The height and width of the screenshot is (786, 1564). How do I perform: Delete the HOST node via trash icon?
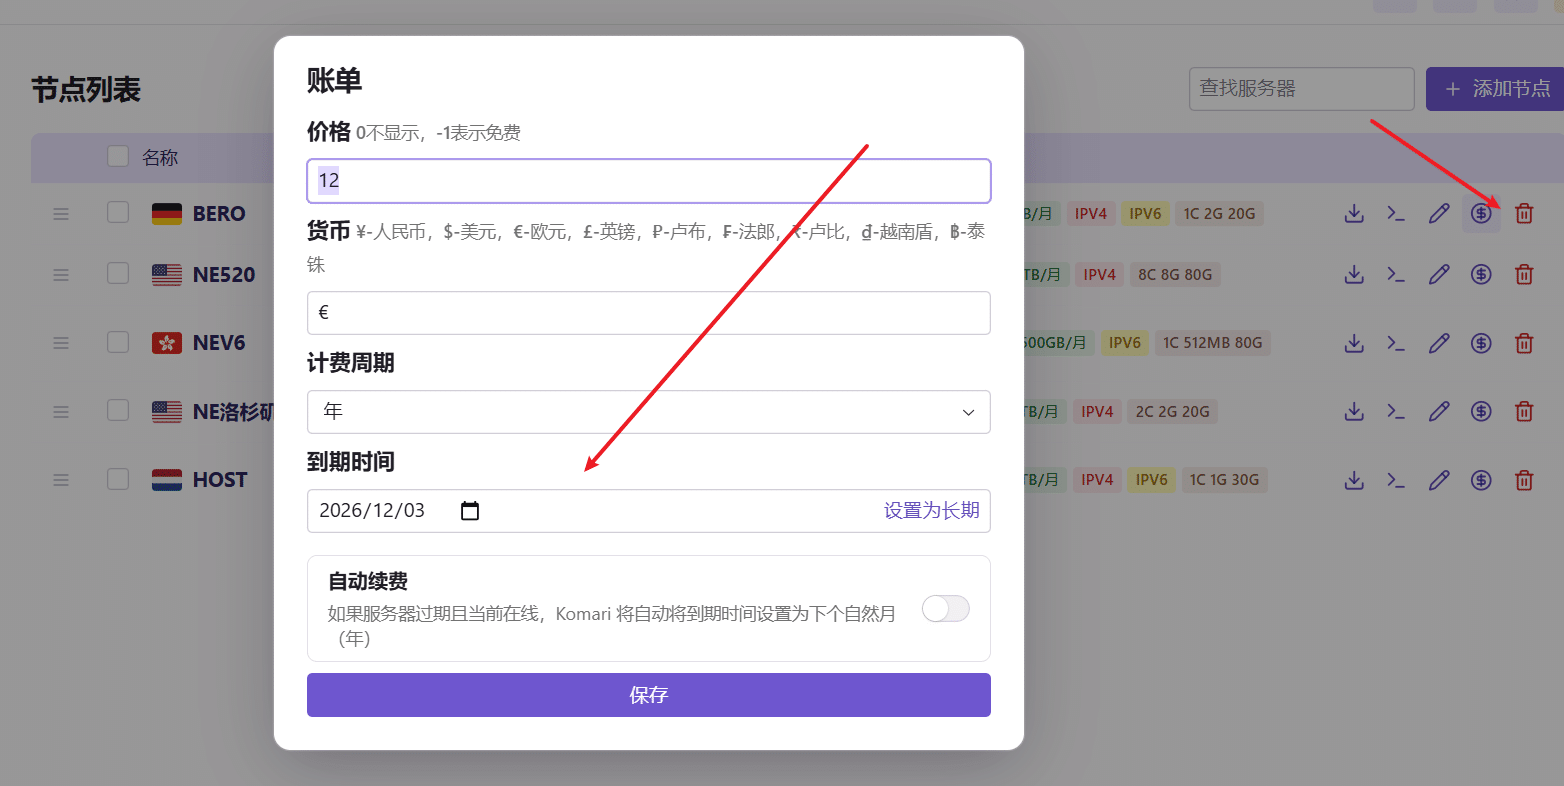click(1524, 480)
